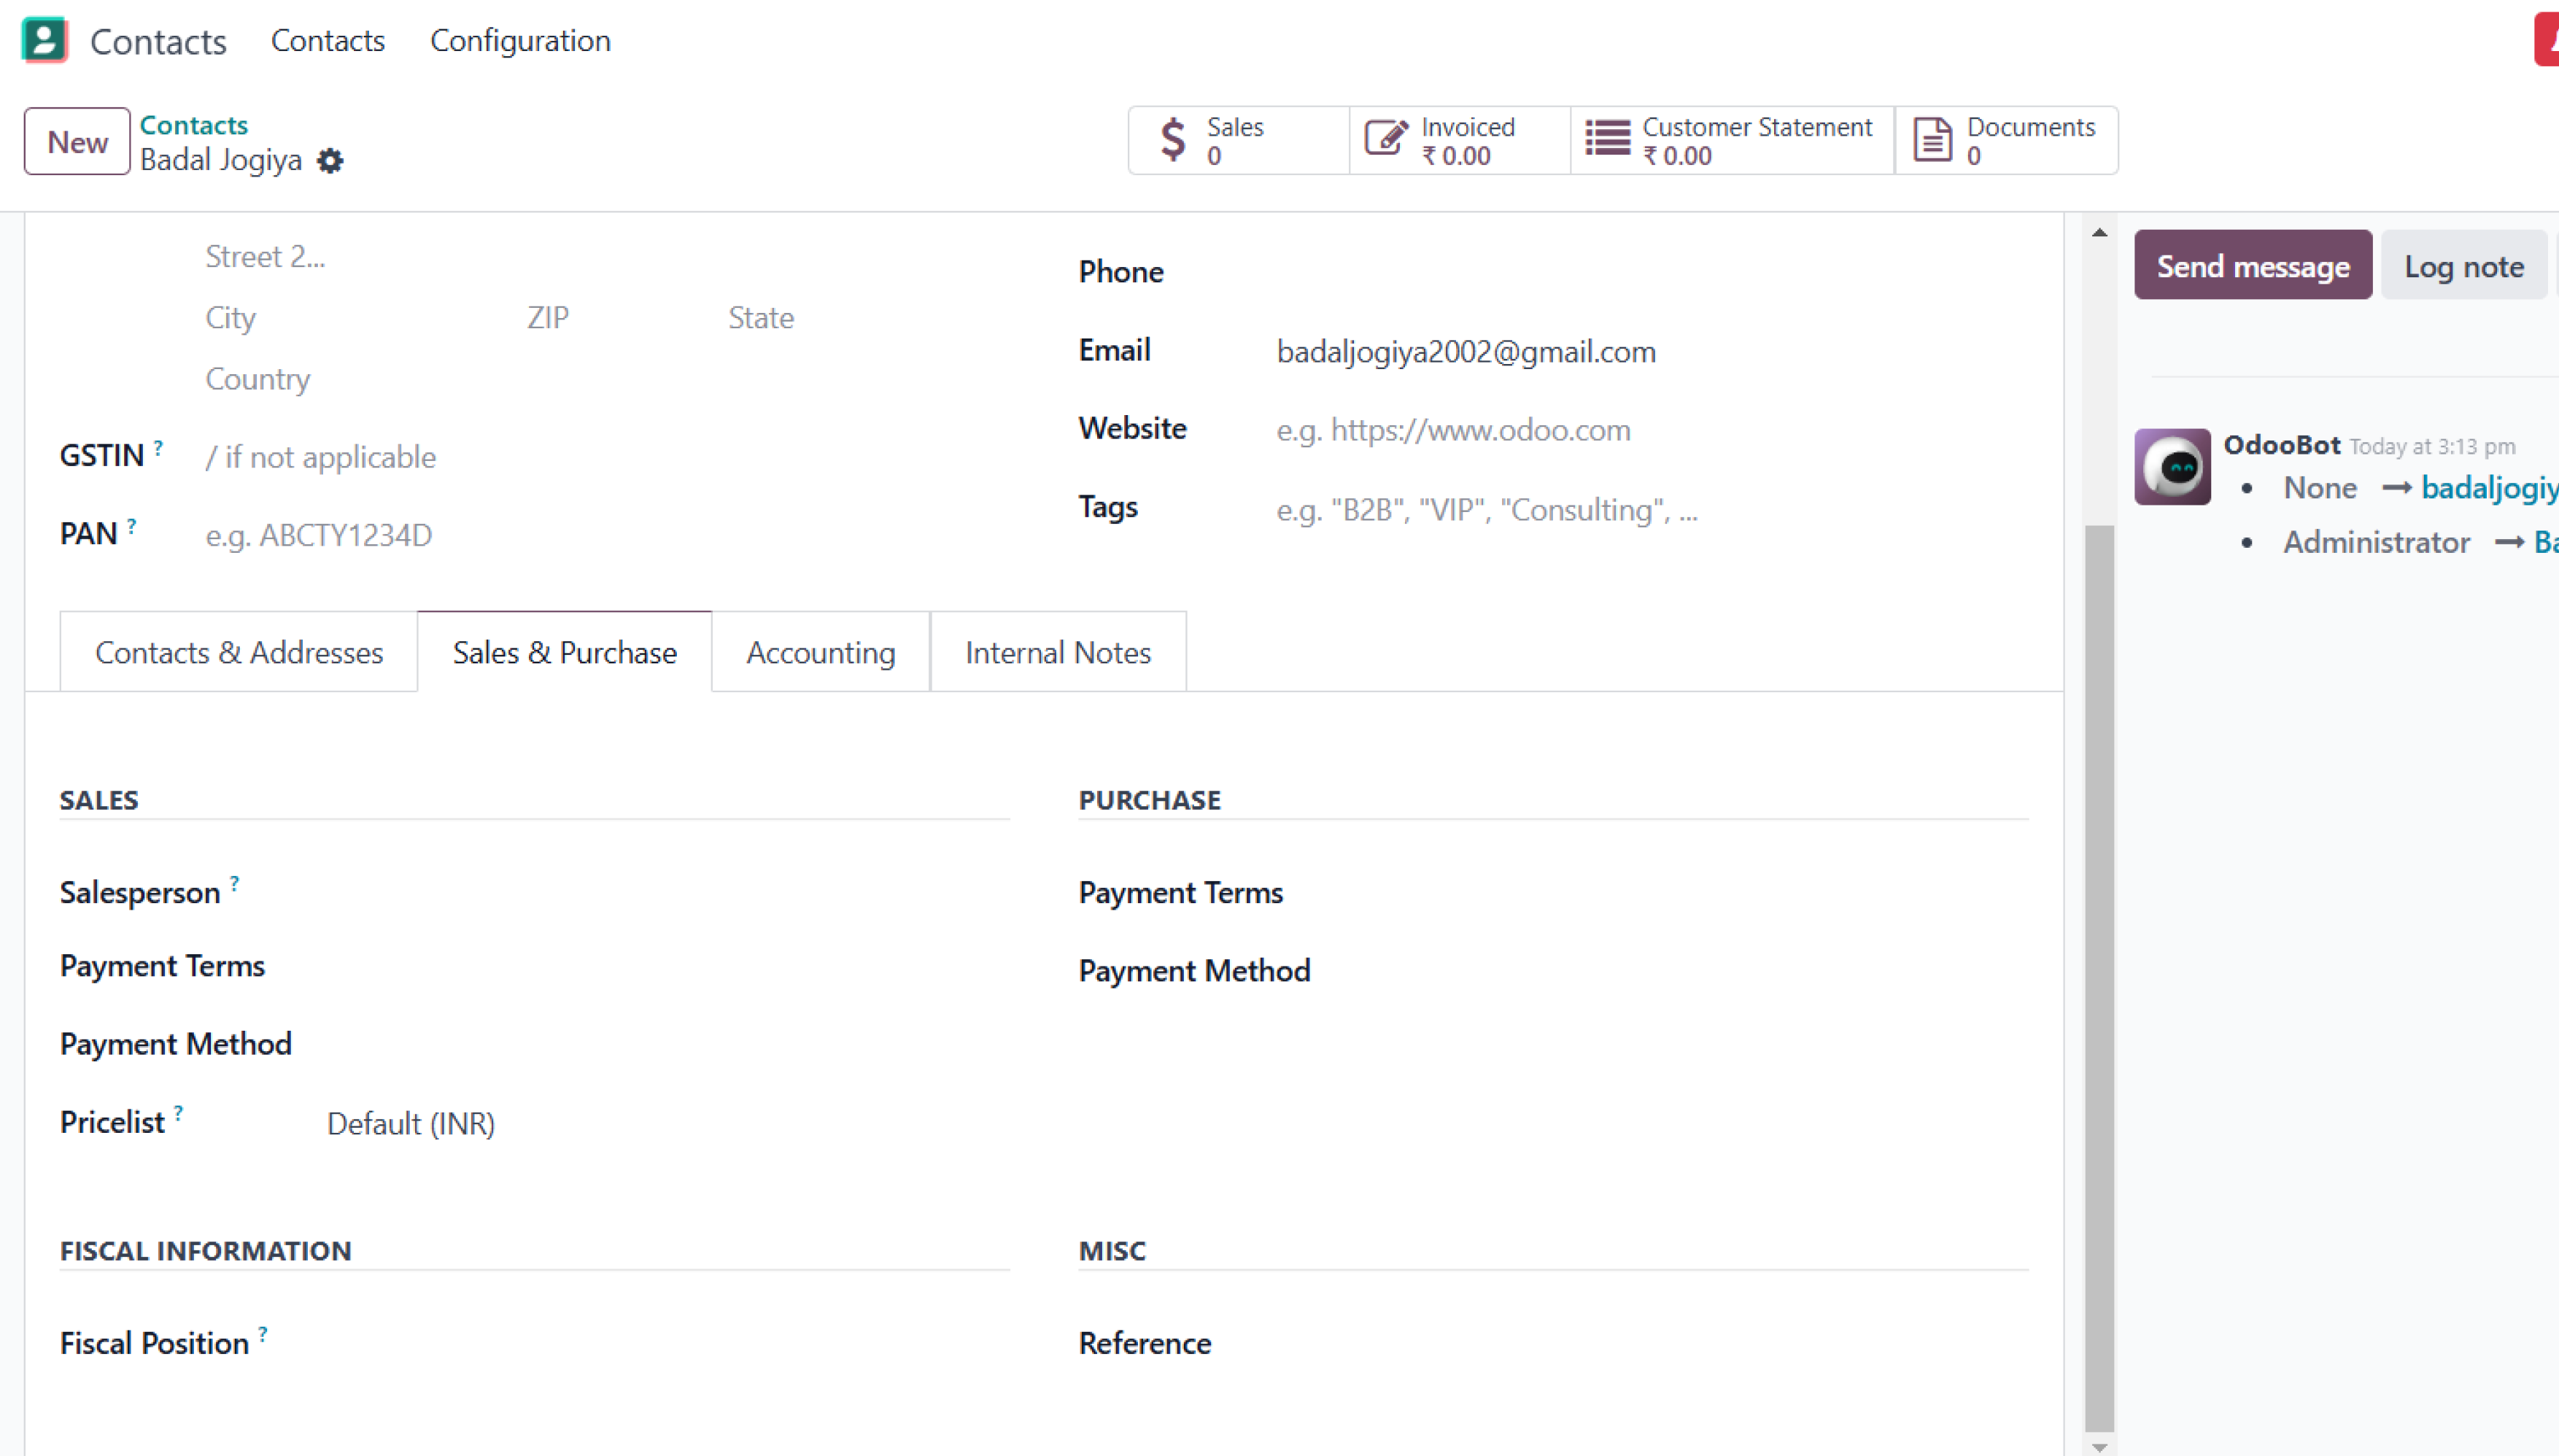2559x1456 pixels.
Task: Click the GSTIN help question mark
Action: [x=158, y=448]
